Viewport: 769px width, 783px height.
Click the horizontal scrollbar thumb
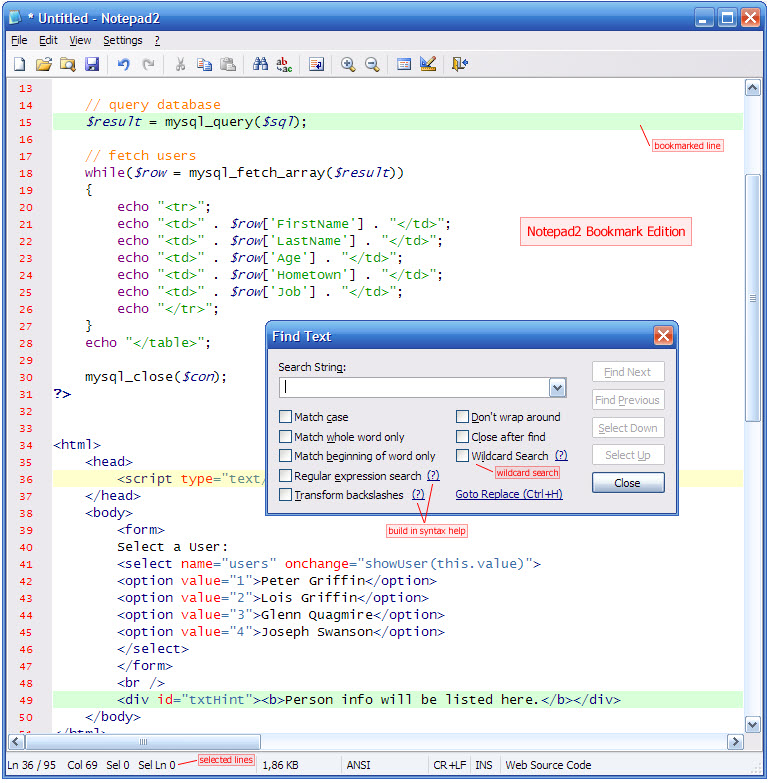tap(143, 742)
